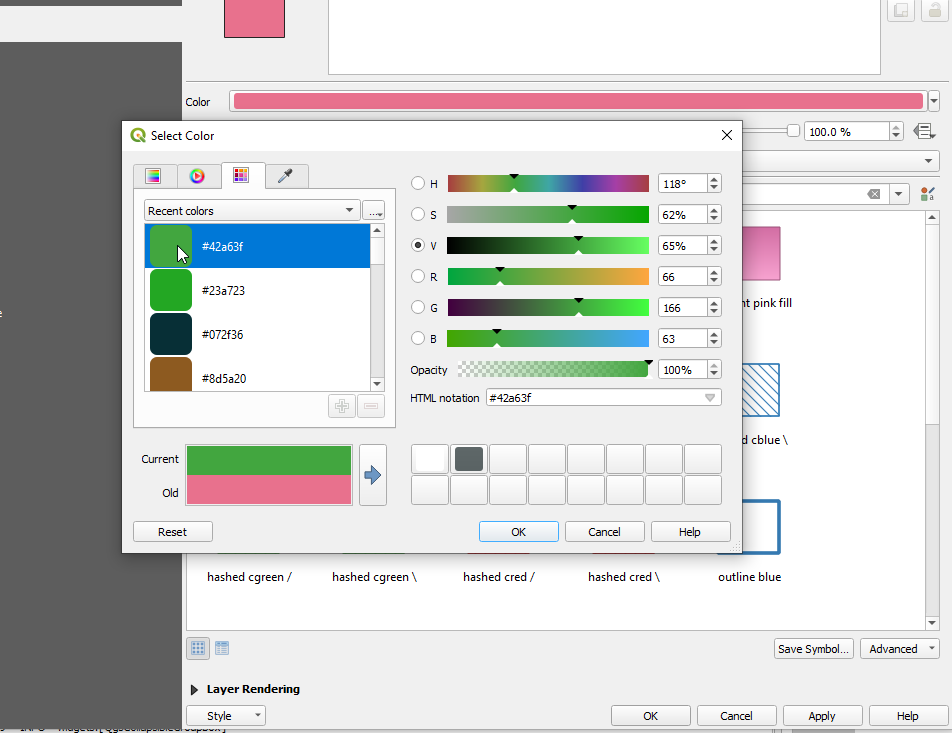Select the S saturation radio button

(418, 214)
